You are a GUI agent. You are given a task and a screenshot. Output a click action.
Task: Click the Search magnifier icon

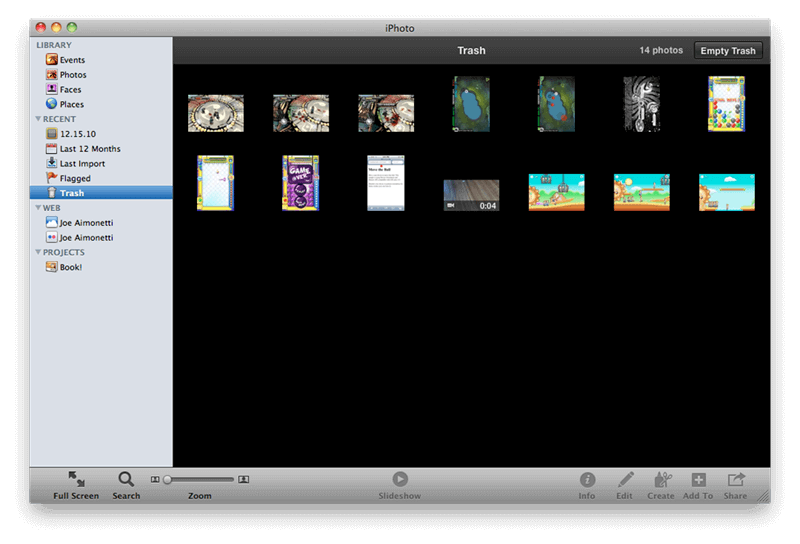pos(126,479)
